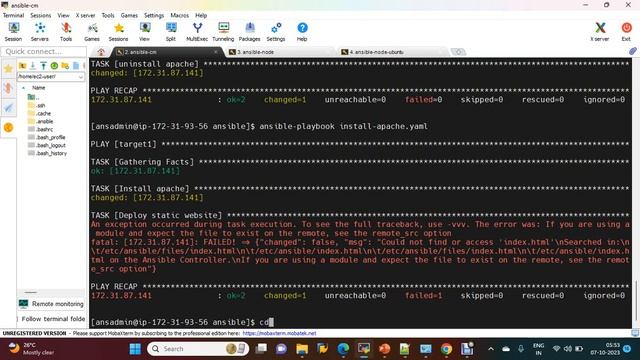Open the Packages toolbar icon
Image resolution: width=640 pixels, height=360 pixels.
[249, 32]
